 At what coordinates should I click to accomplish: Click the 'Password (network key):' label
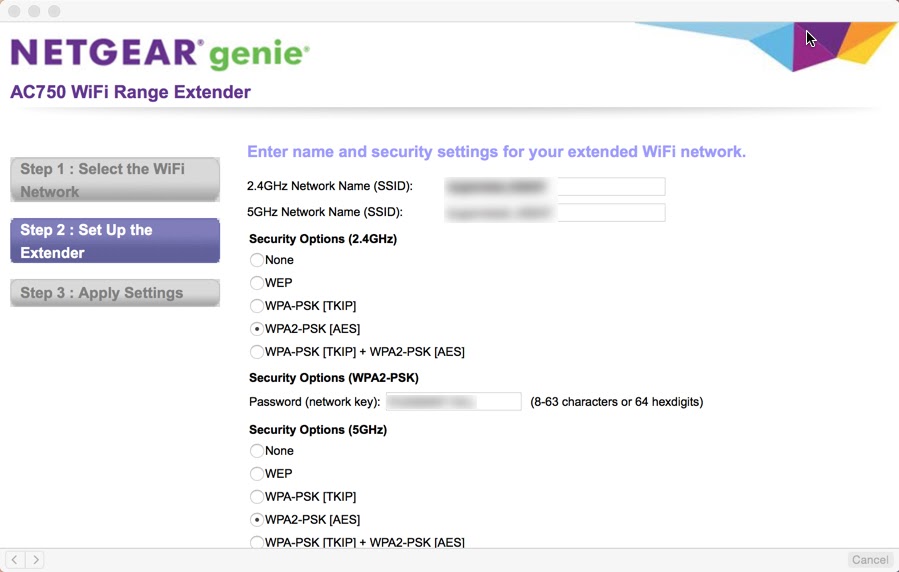[x=314, y=402]
